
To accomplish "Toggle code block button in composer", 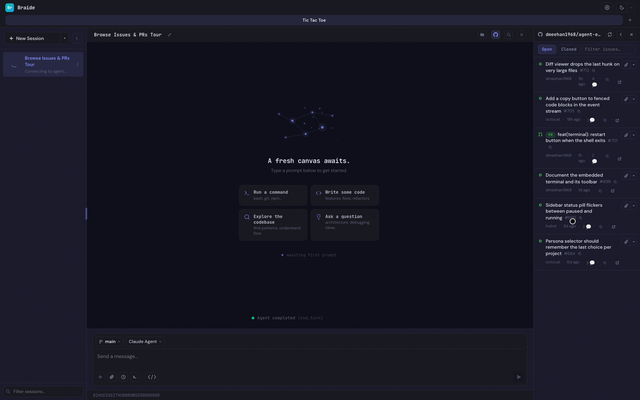I will click(152, 377).
